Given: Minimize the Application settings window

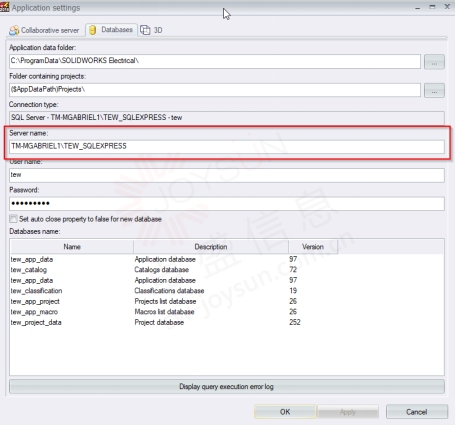Looking at the screenshot, I should point(418,7).
